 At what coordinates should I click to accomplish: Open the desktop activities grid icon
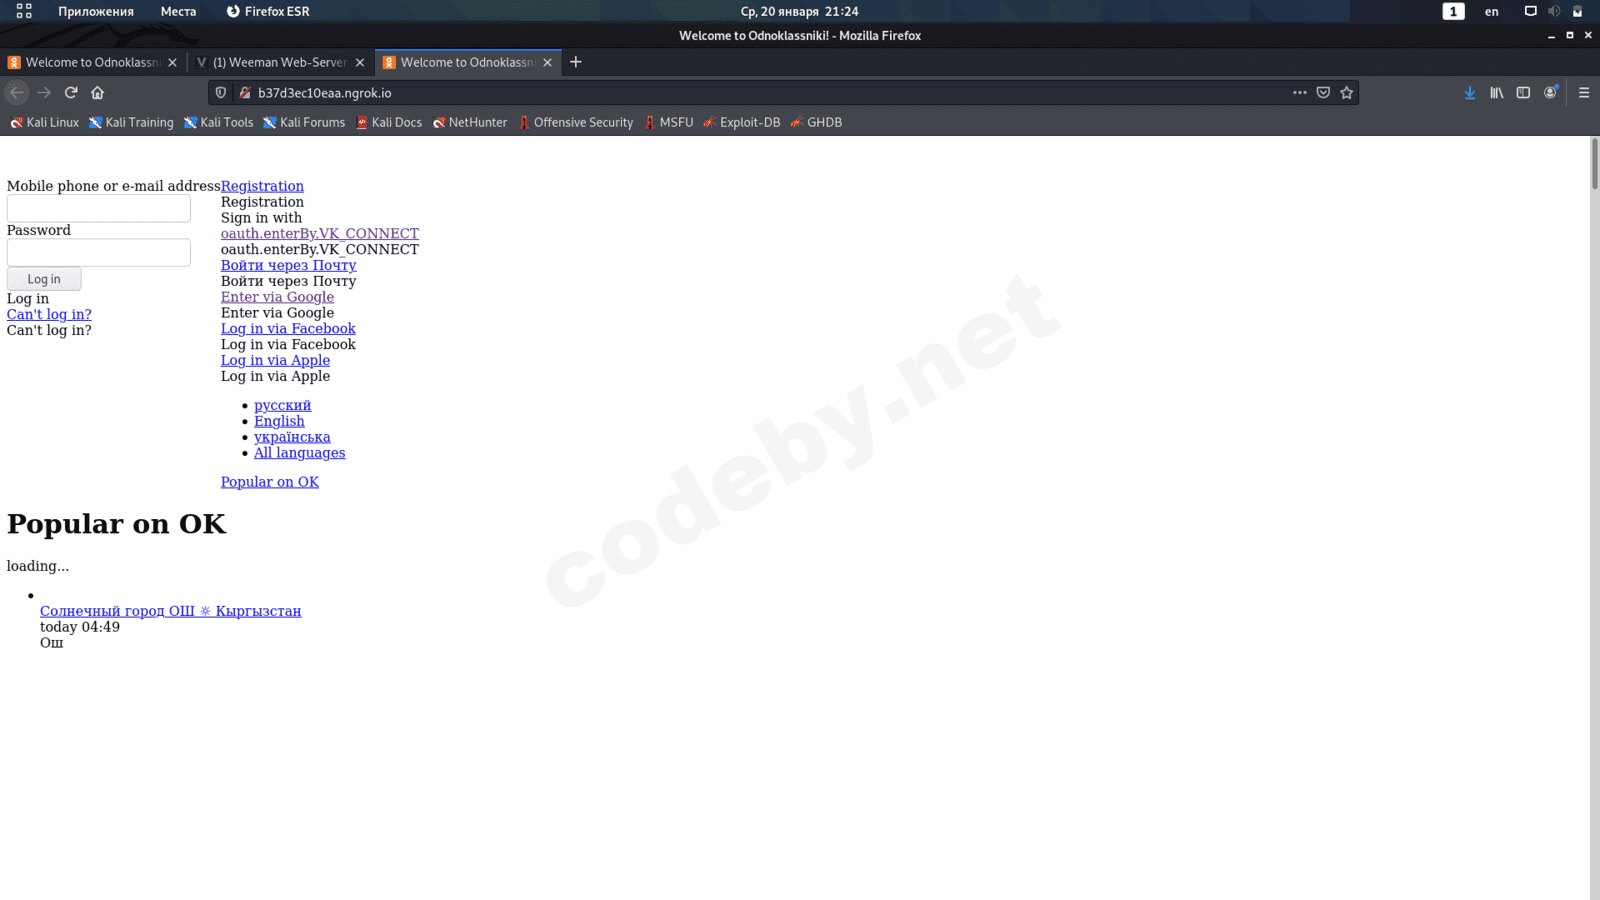24,11
